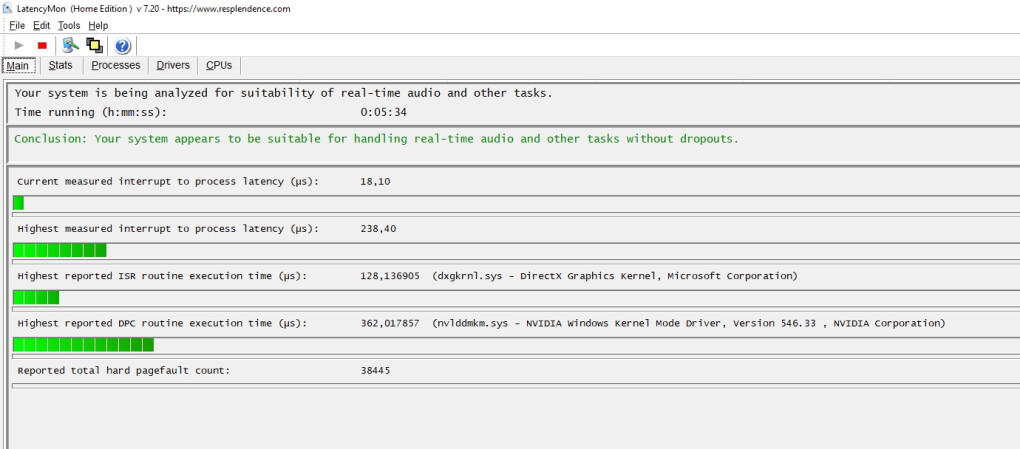Select the Main tab

[18, 66]
